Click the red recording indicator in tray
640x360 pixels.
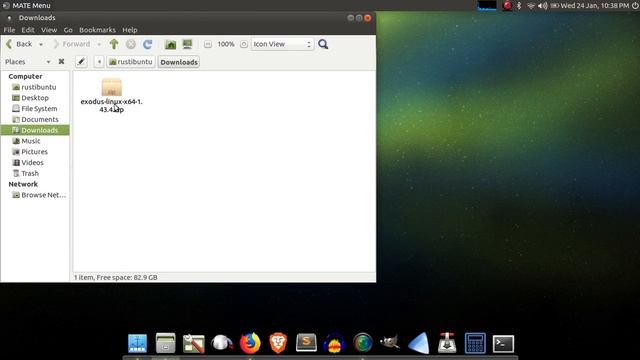point(507,5)
